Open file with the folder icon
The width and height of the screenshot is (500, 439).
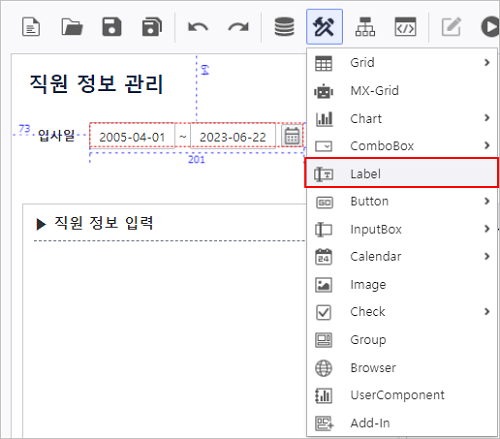tap(72, 27)
